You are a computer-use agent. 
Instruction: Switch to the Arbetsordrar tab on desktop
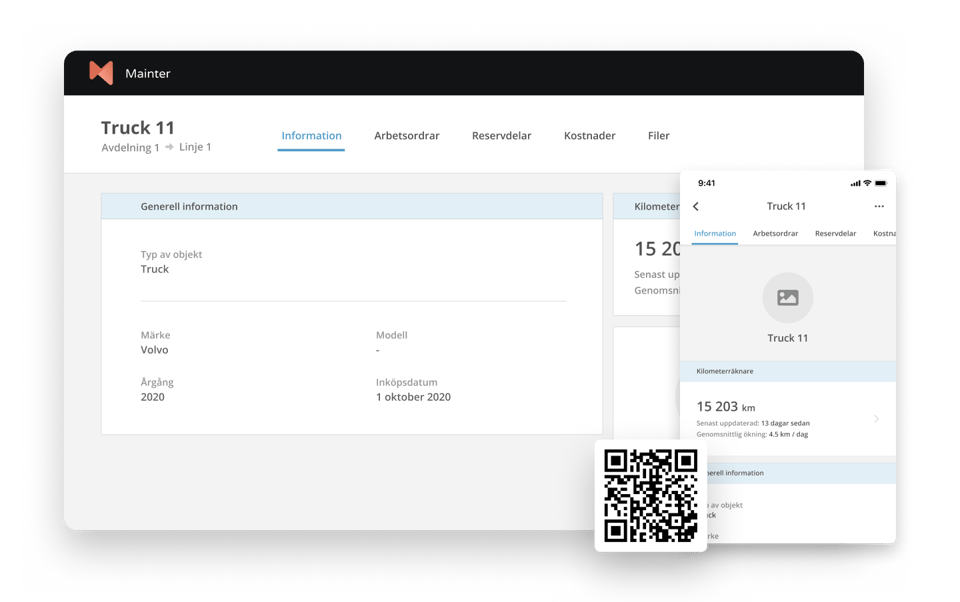(x=407, y=136)
